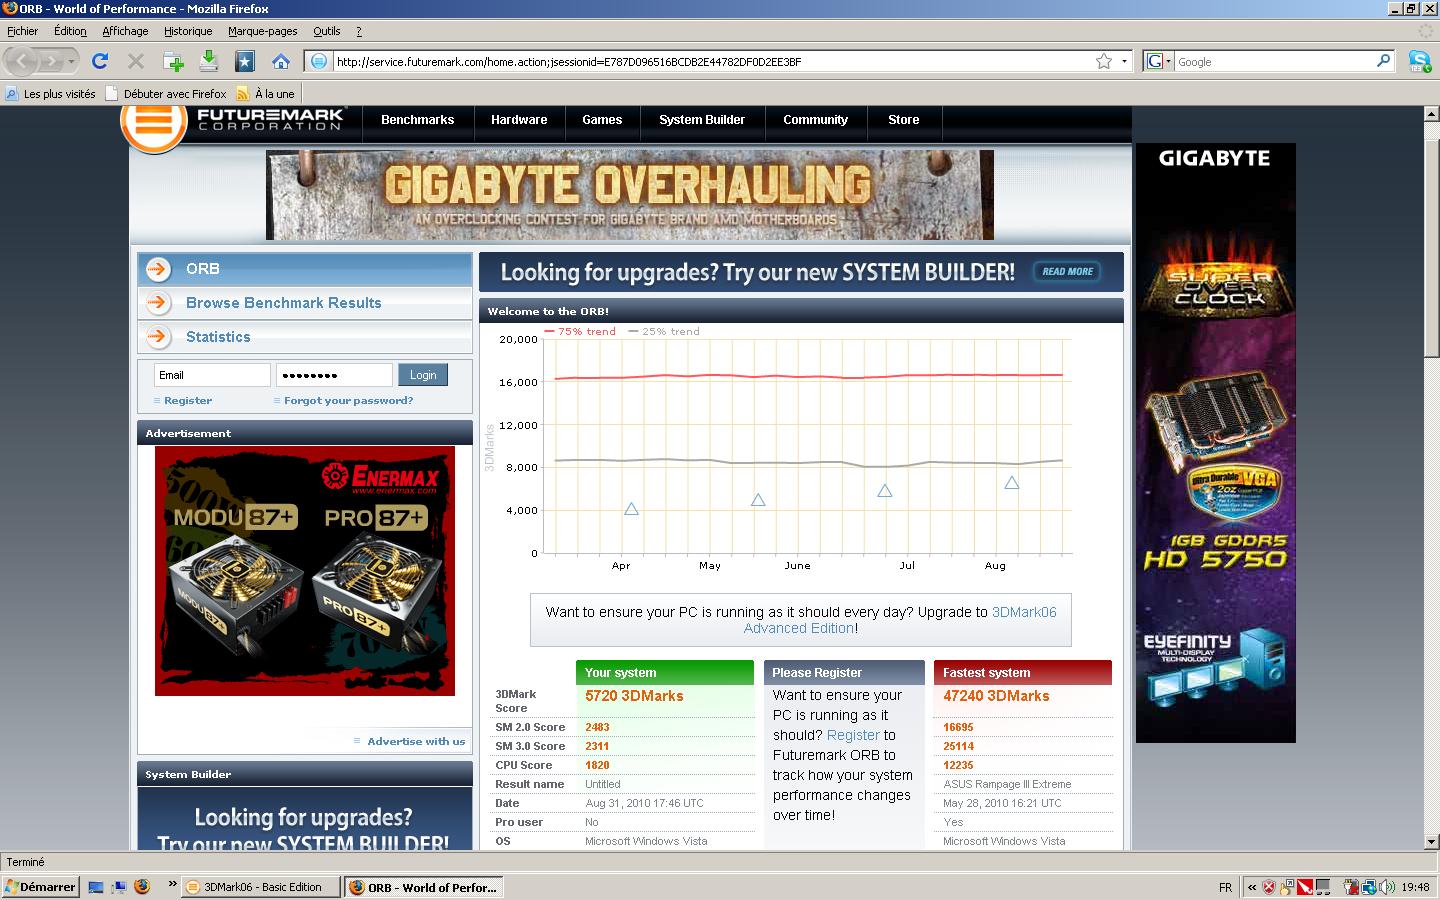This screenshot has height=900, width=1440.
Task: Open the Benchmarks nav tab
Action: tap(417, 120)
